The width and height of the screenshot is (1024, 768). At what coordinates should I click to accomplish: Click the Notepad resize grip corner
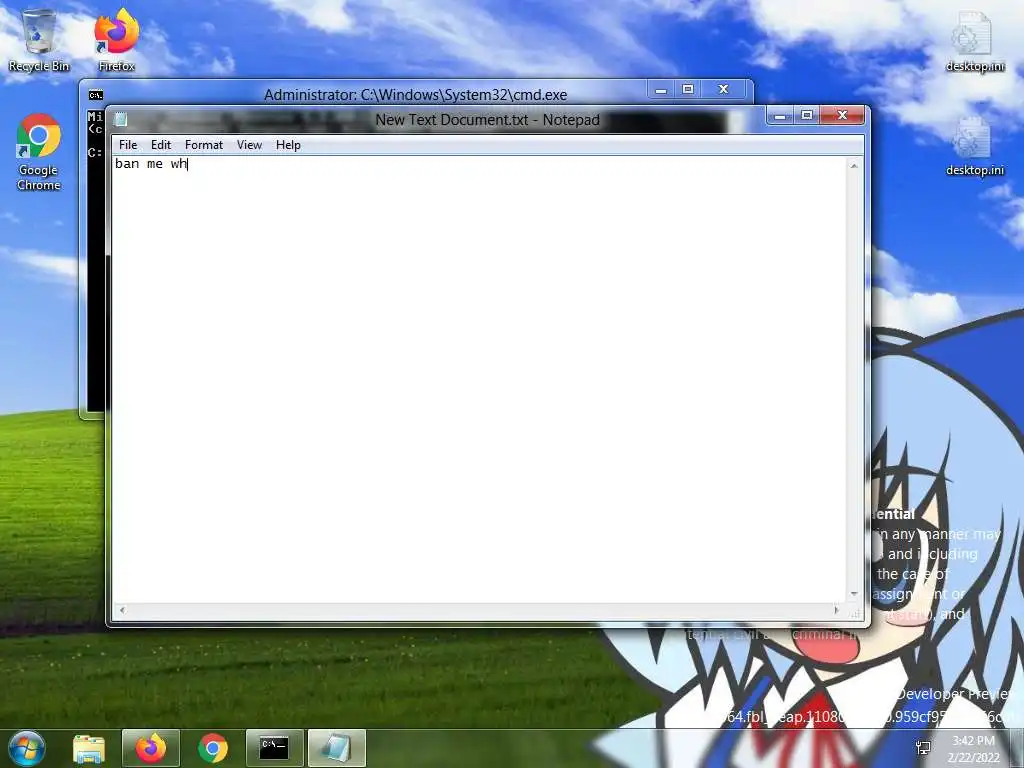click(857, 613)
